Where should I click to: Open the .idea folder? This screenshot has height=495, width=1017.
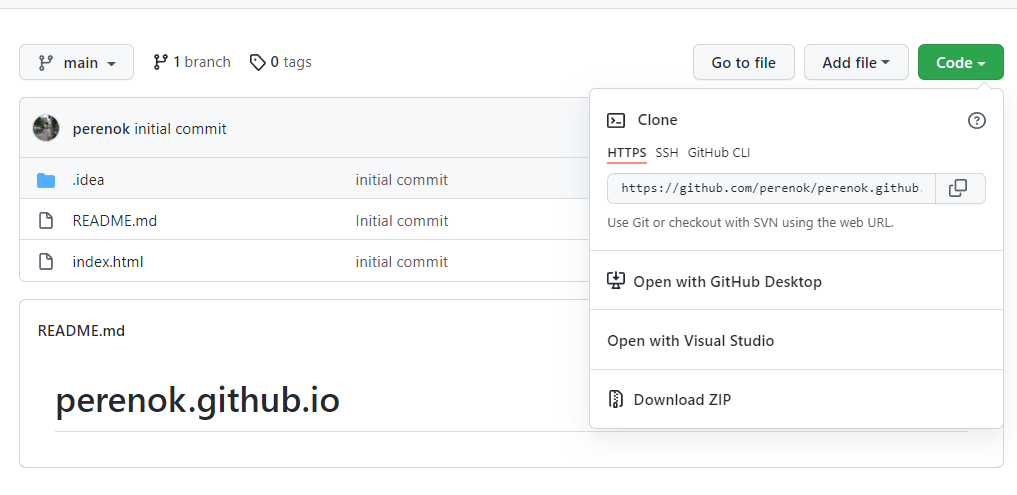point(88,180)
